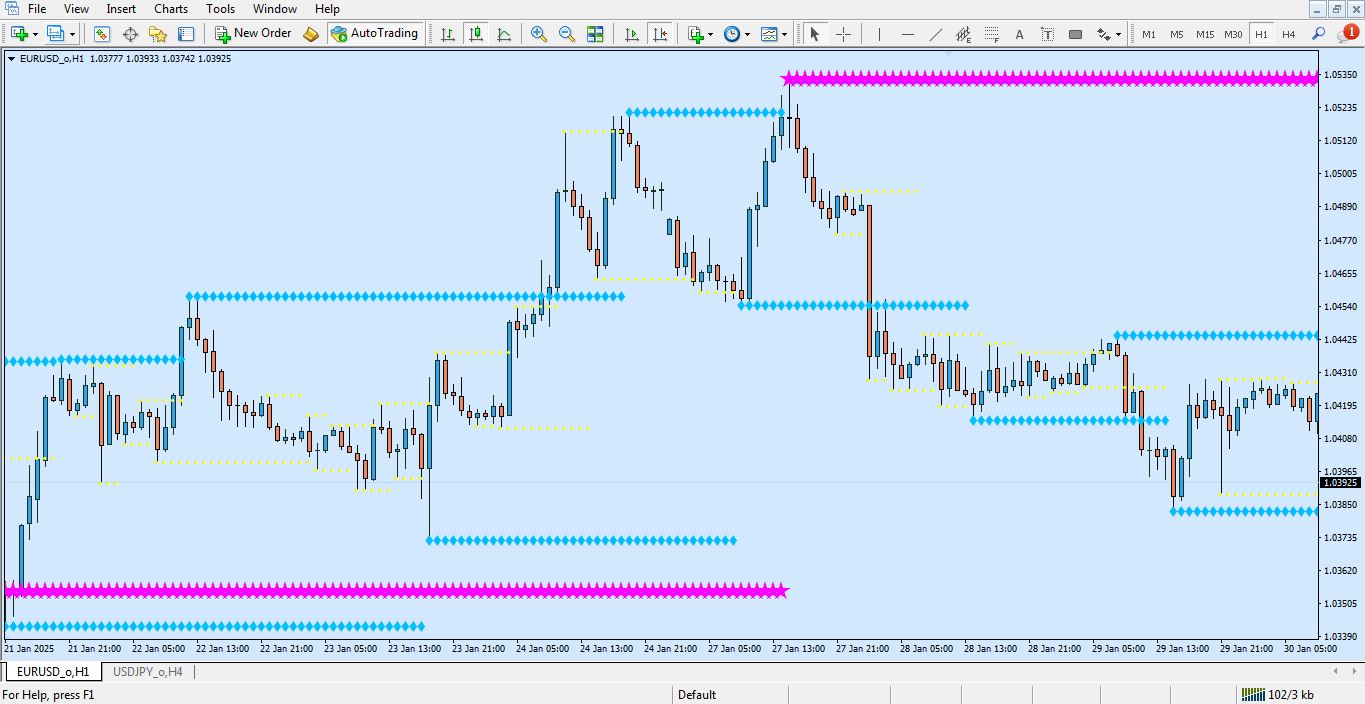Screen dimensions: 1365x704
Task: Zoom in on the chart
Action: (538, 33)
